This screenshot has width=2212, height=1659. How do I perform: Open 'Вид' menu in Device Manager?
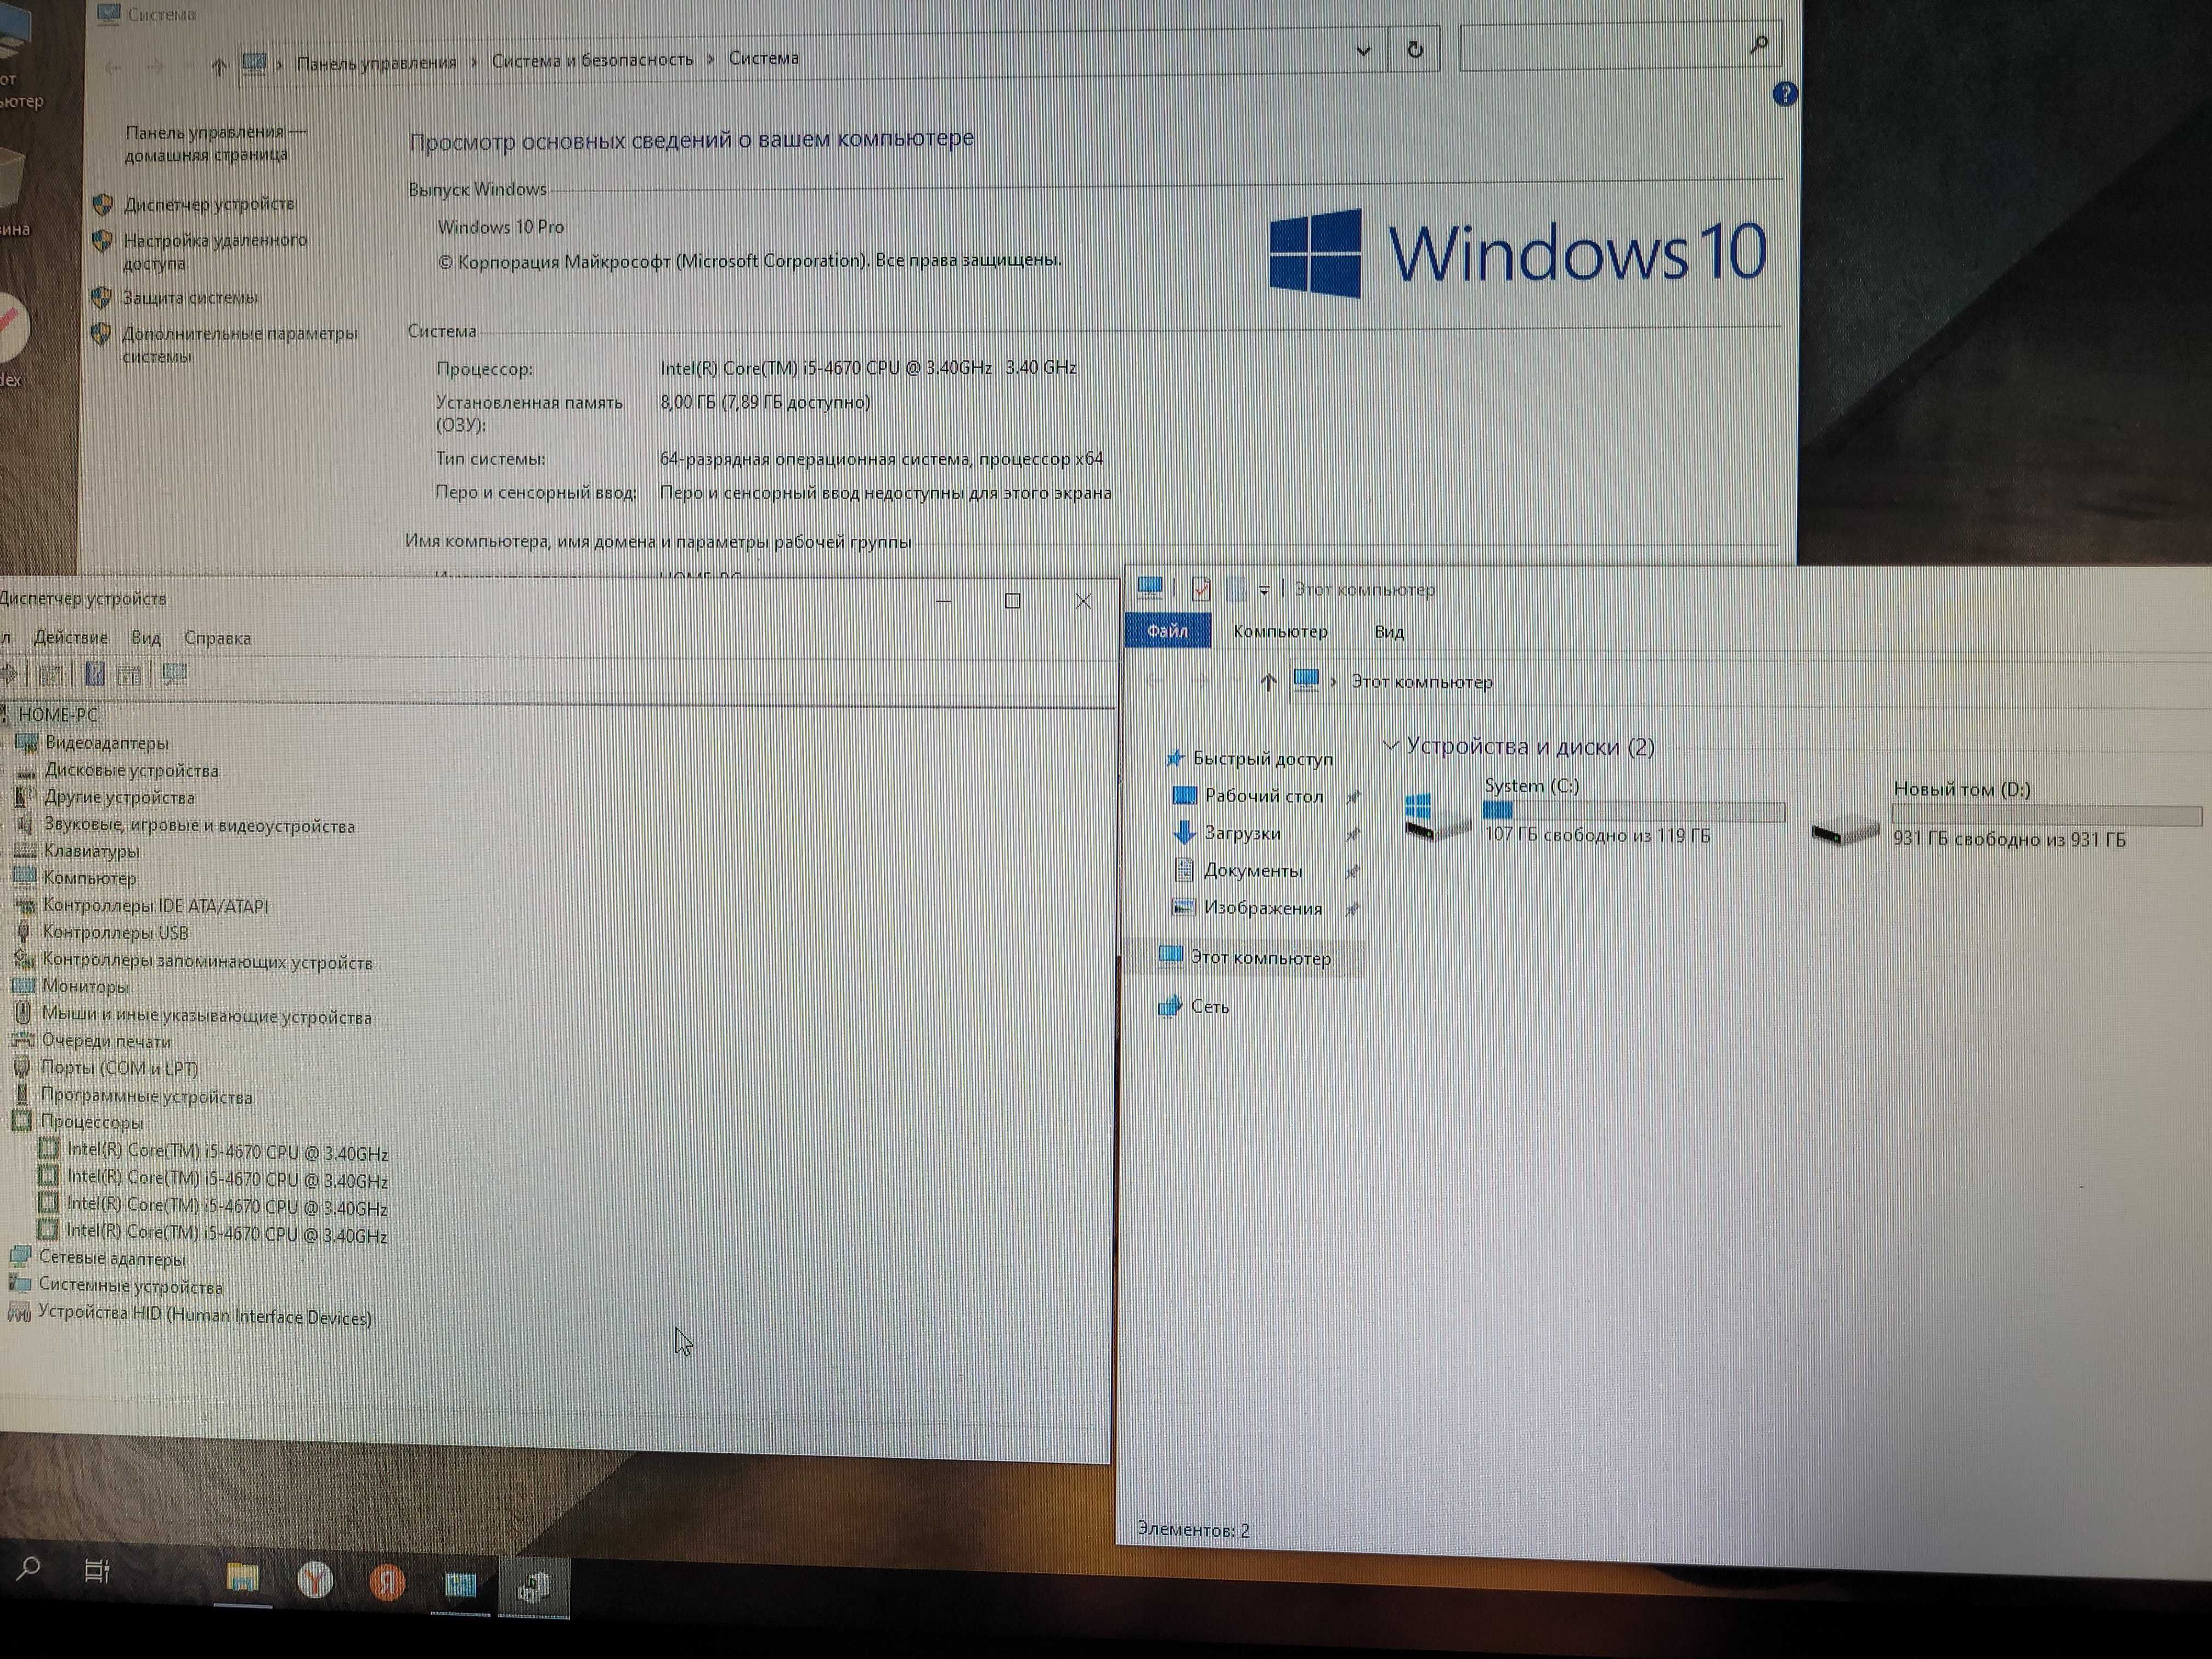coord(145,638)
